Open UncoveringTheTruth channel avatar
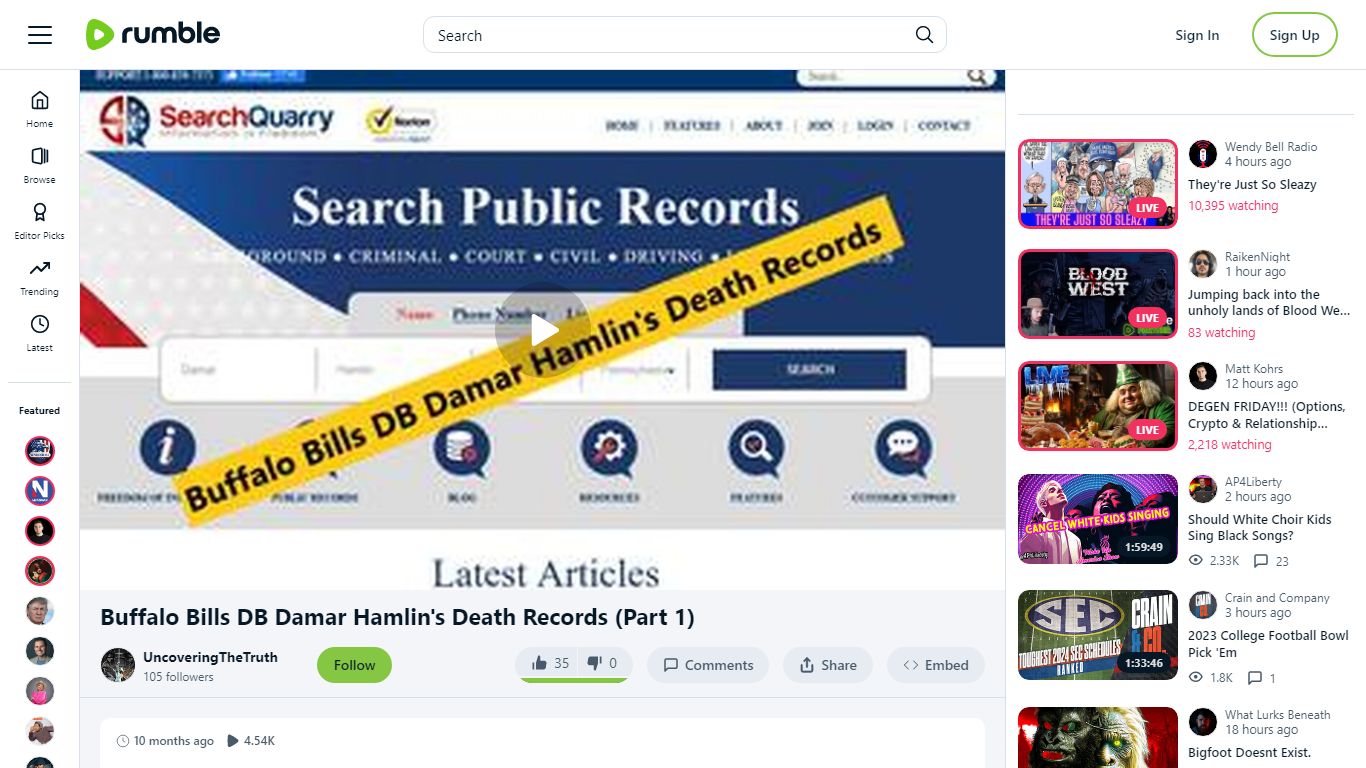Screen dimensions: 1366x768 [118, 665]
